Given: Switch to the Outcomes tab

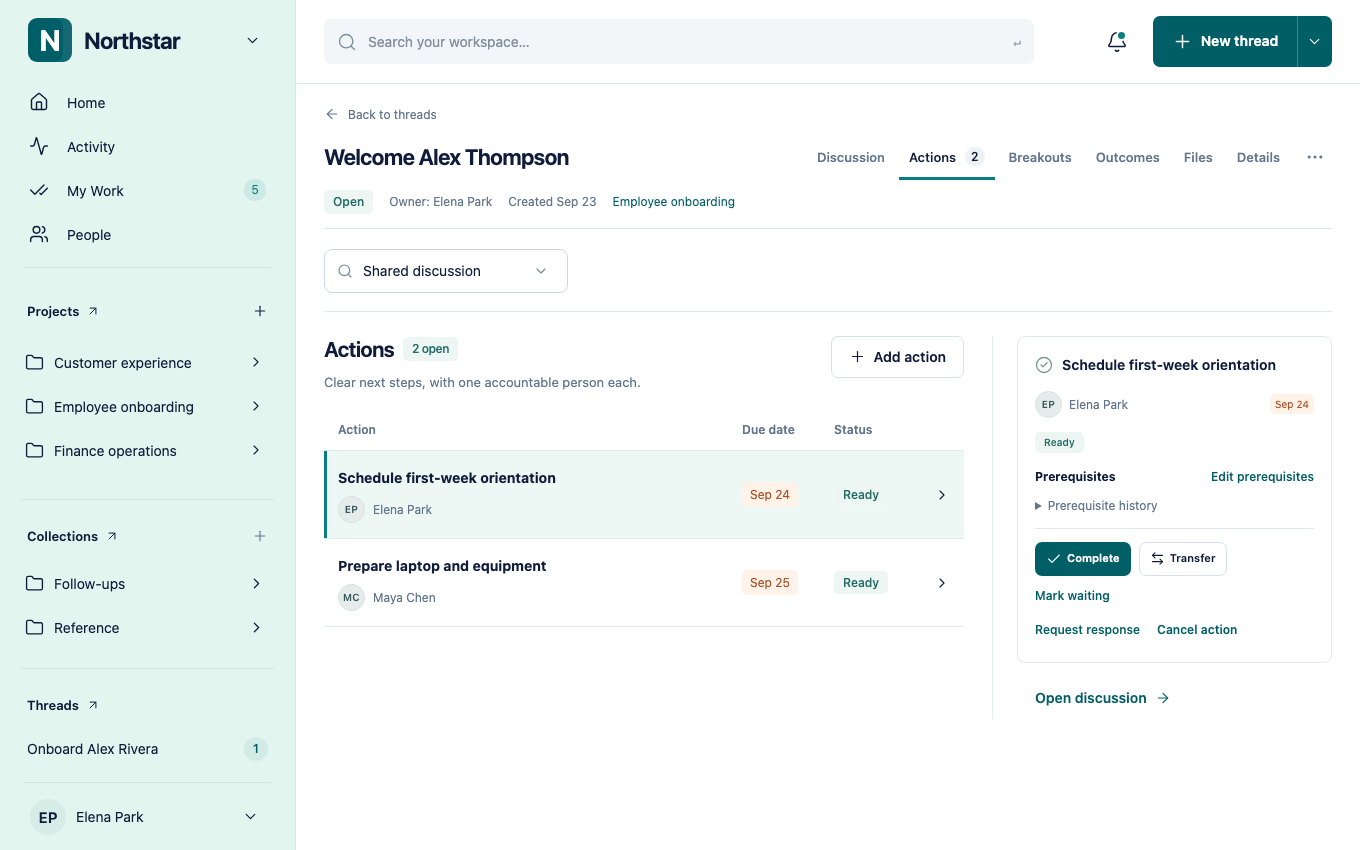Looking at the screenshot, I should tap(1128, 157).
